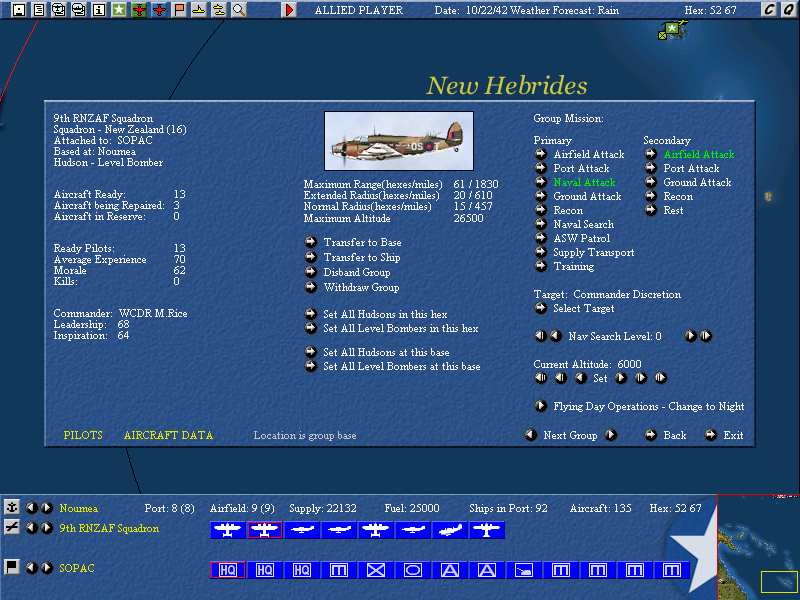This screenshot has height=600, width=800.
Task: Click the green star preferences icon
Action: click(119, 10)
